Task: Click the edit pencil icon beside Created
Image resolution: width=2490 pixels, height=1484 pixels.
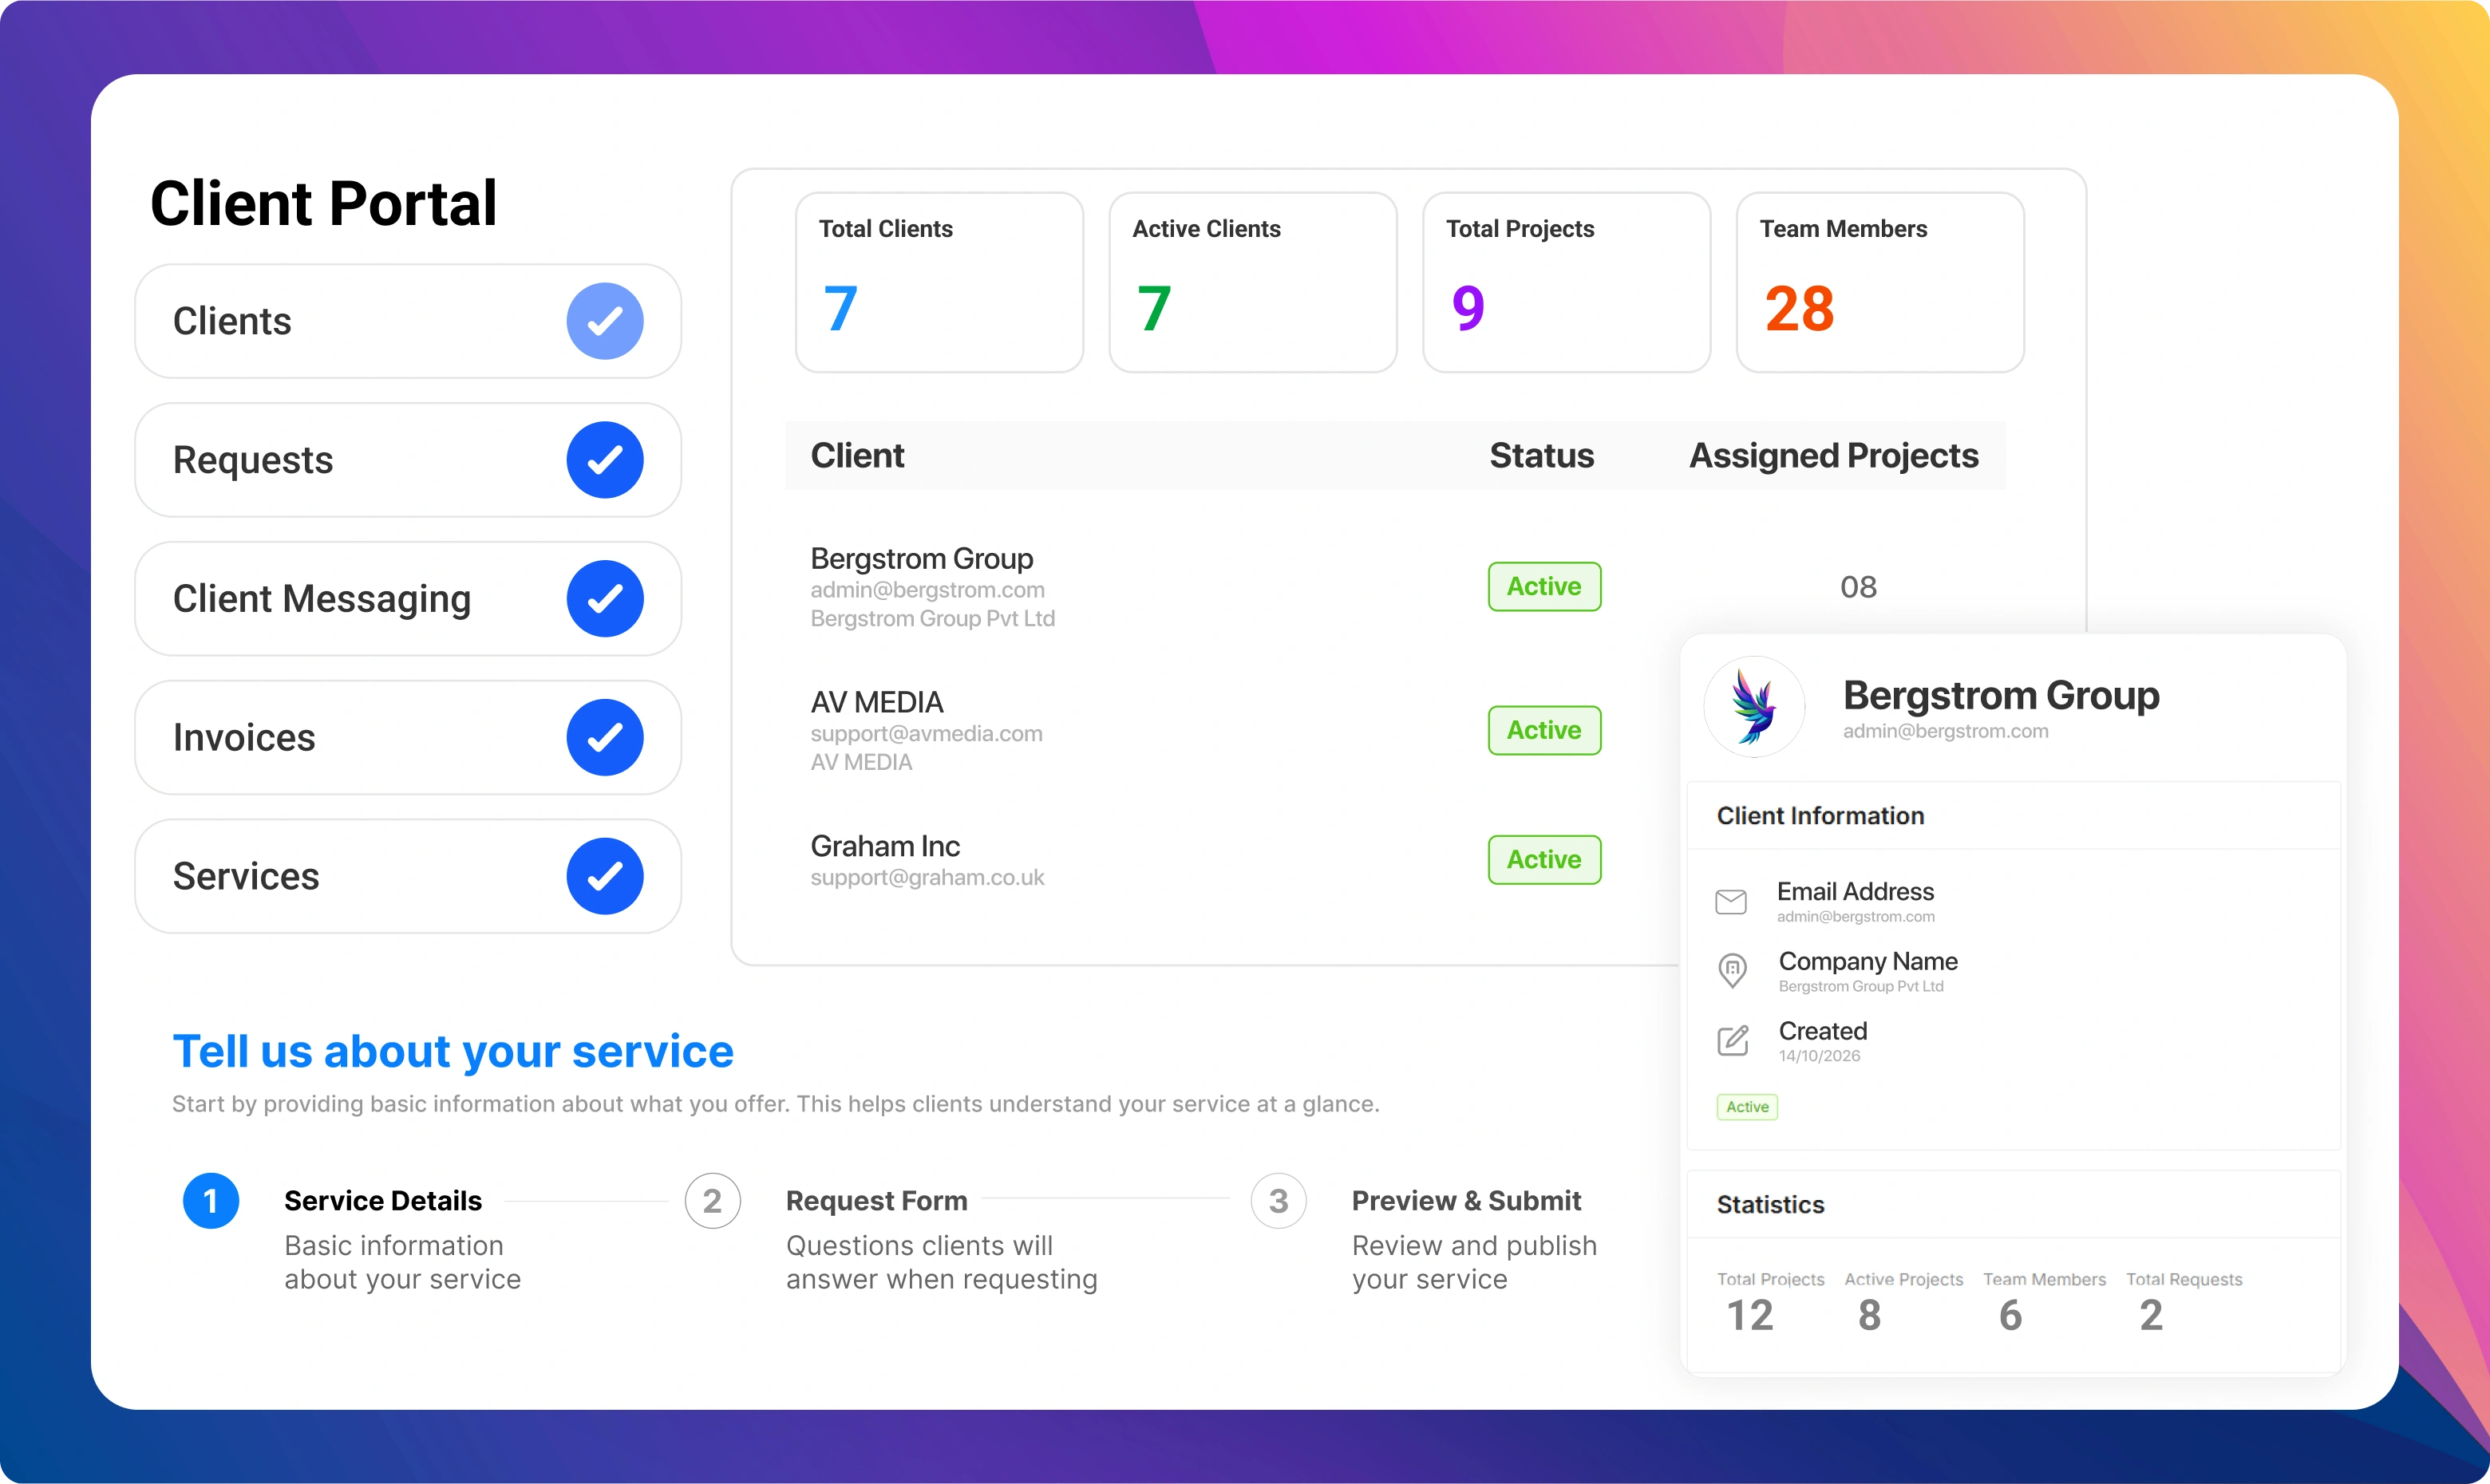Action: (1733, 1040)
